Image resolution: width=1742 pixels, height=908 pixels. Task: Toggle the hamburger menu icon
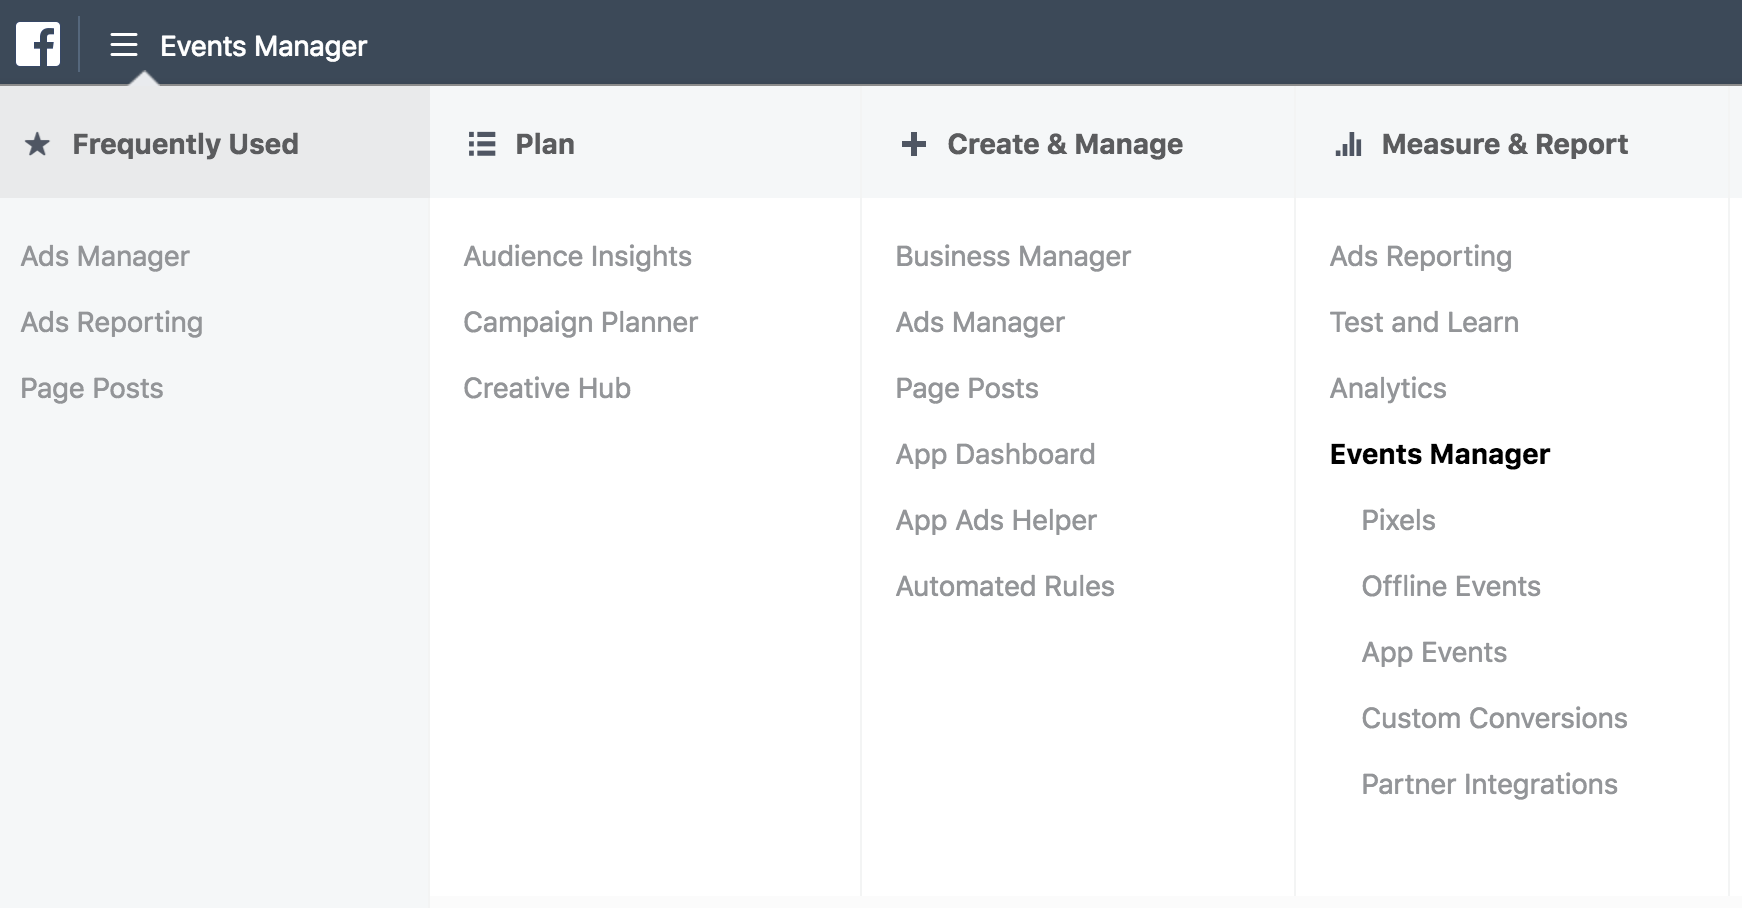tap(124, 45)
